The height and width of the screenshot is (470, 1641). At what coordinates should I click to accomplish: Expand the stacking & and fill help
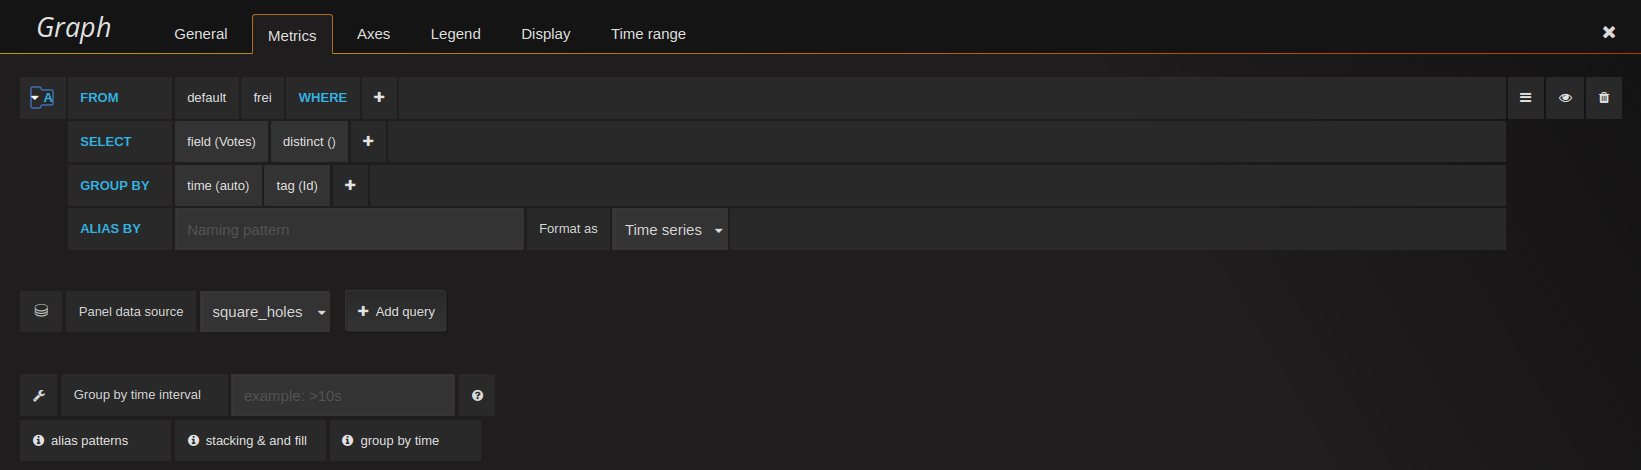pos(248,441)
